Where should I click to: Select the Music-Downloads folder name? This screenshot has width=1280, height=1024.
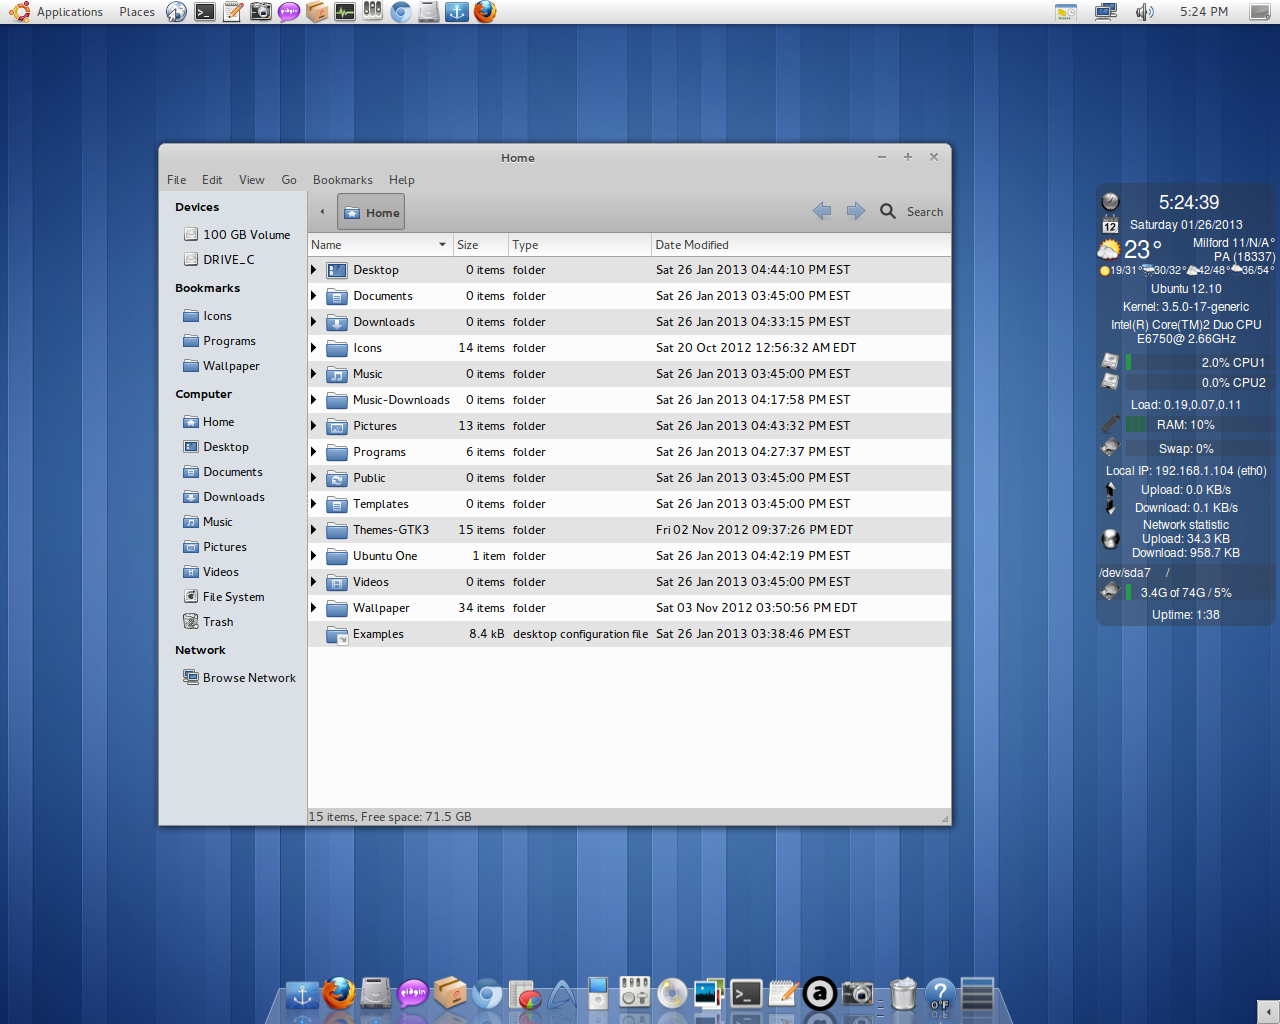[401, 400]
